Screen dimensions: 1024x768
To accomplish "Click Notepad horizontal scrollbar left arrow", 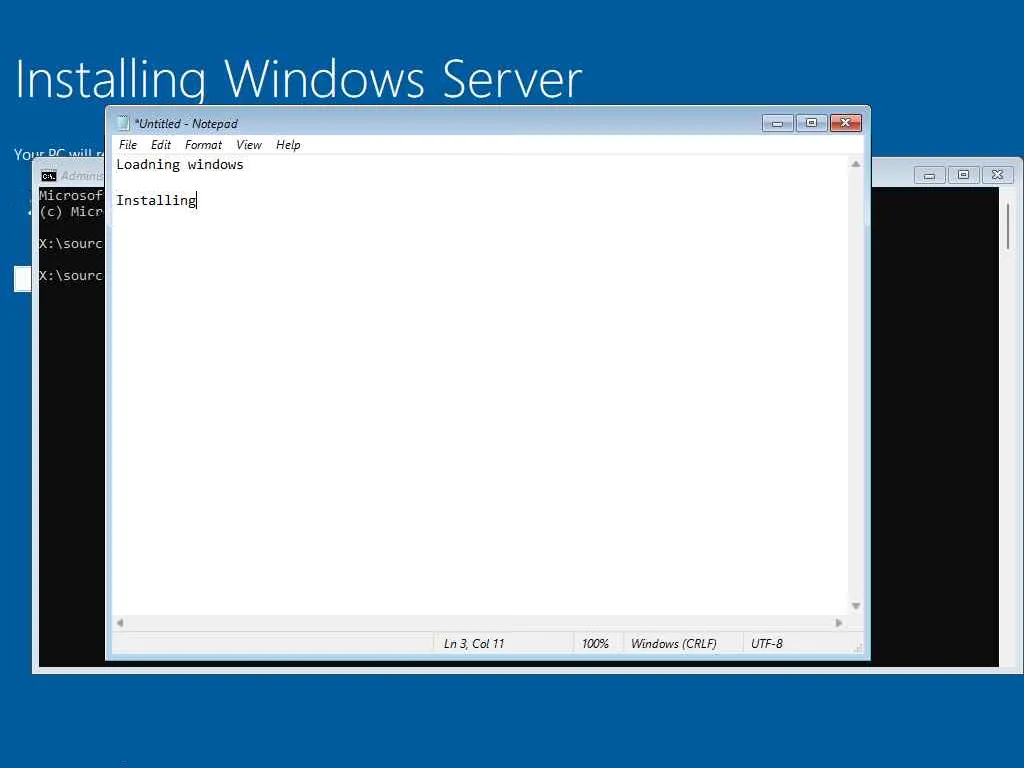I will 120,623.
